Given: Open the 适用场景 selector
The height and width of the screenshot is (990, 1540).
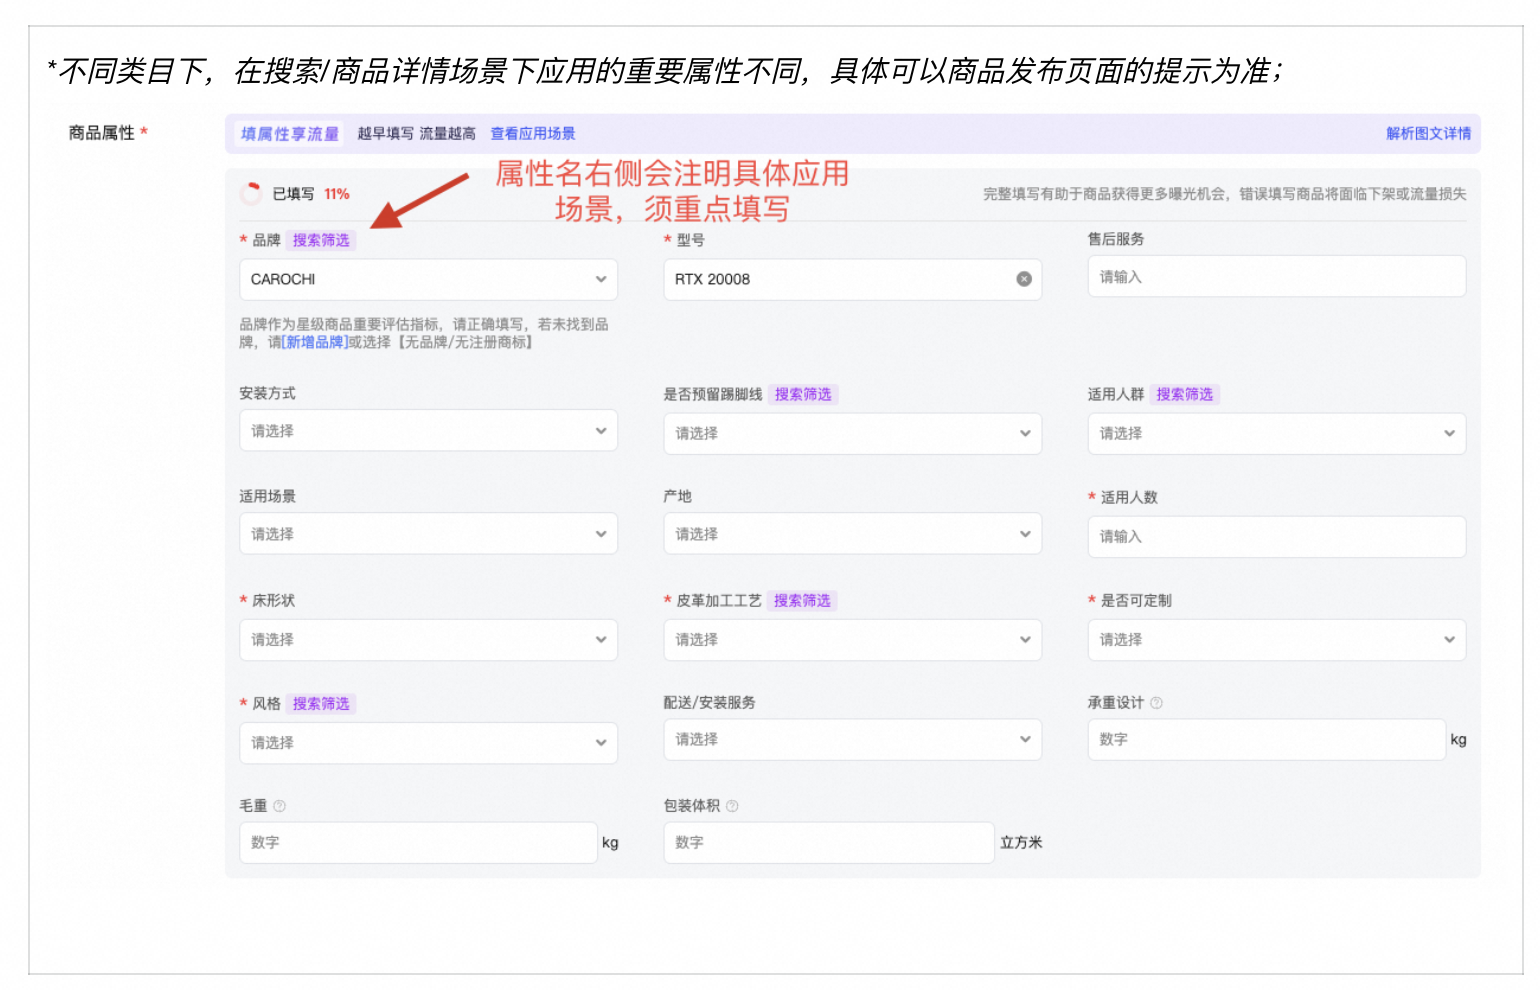Looking at the screenshot, I should click(x=428, y=534).
